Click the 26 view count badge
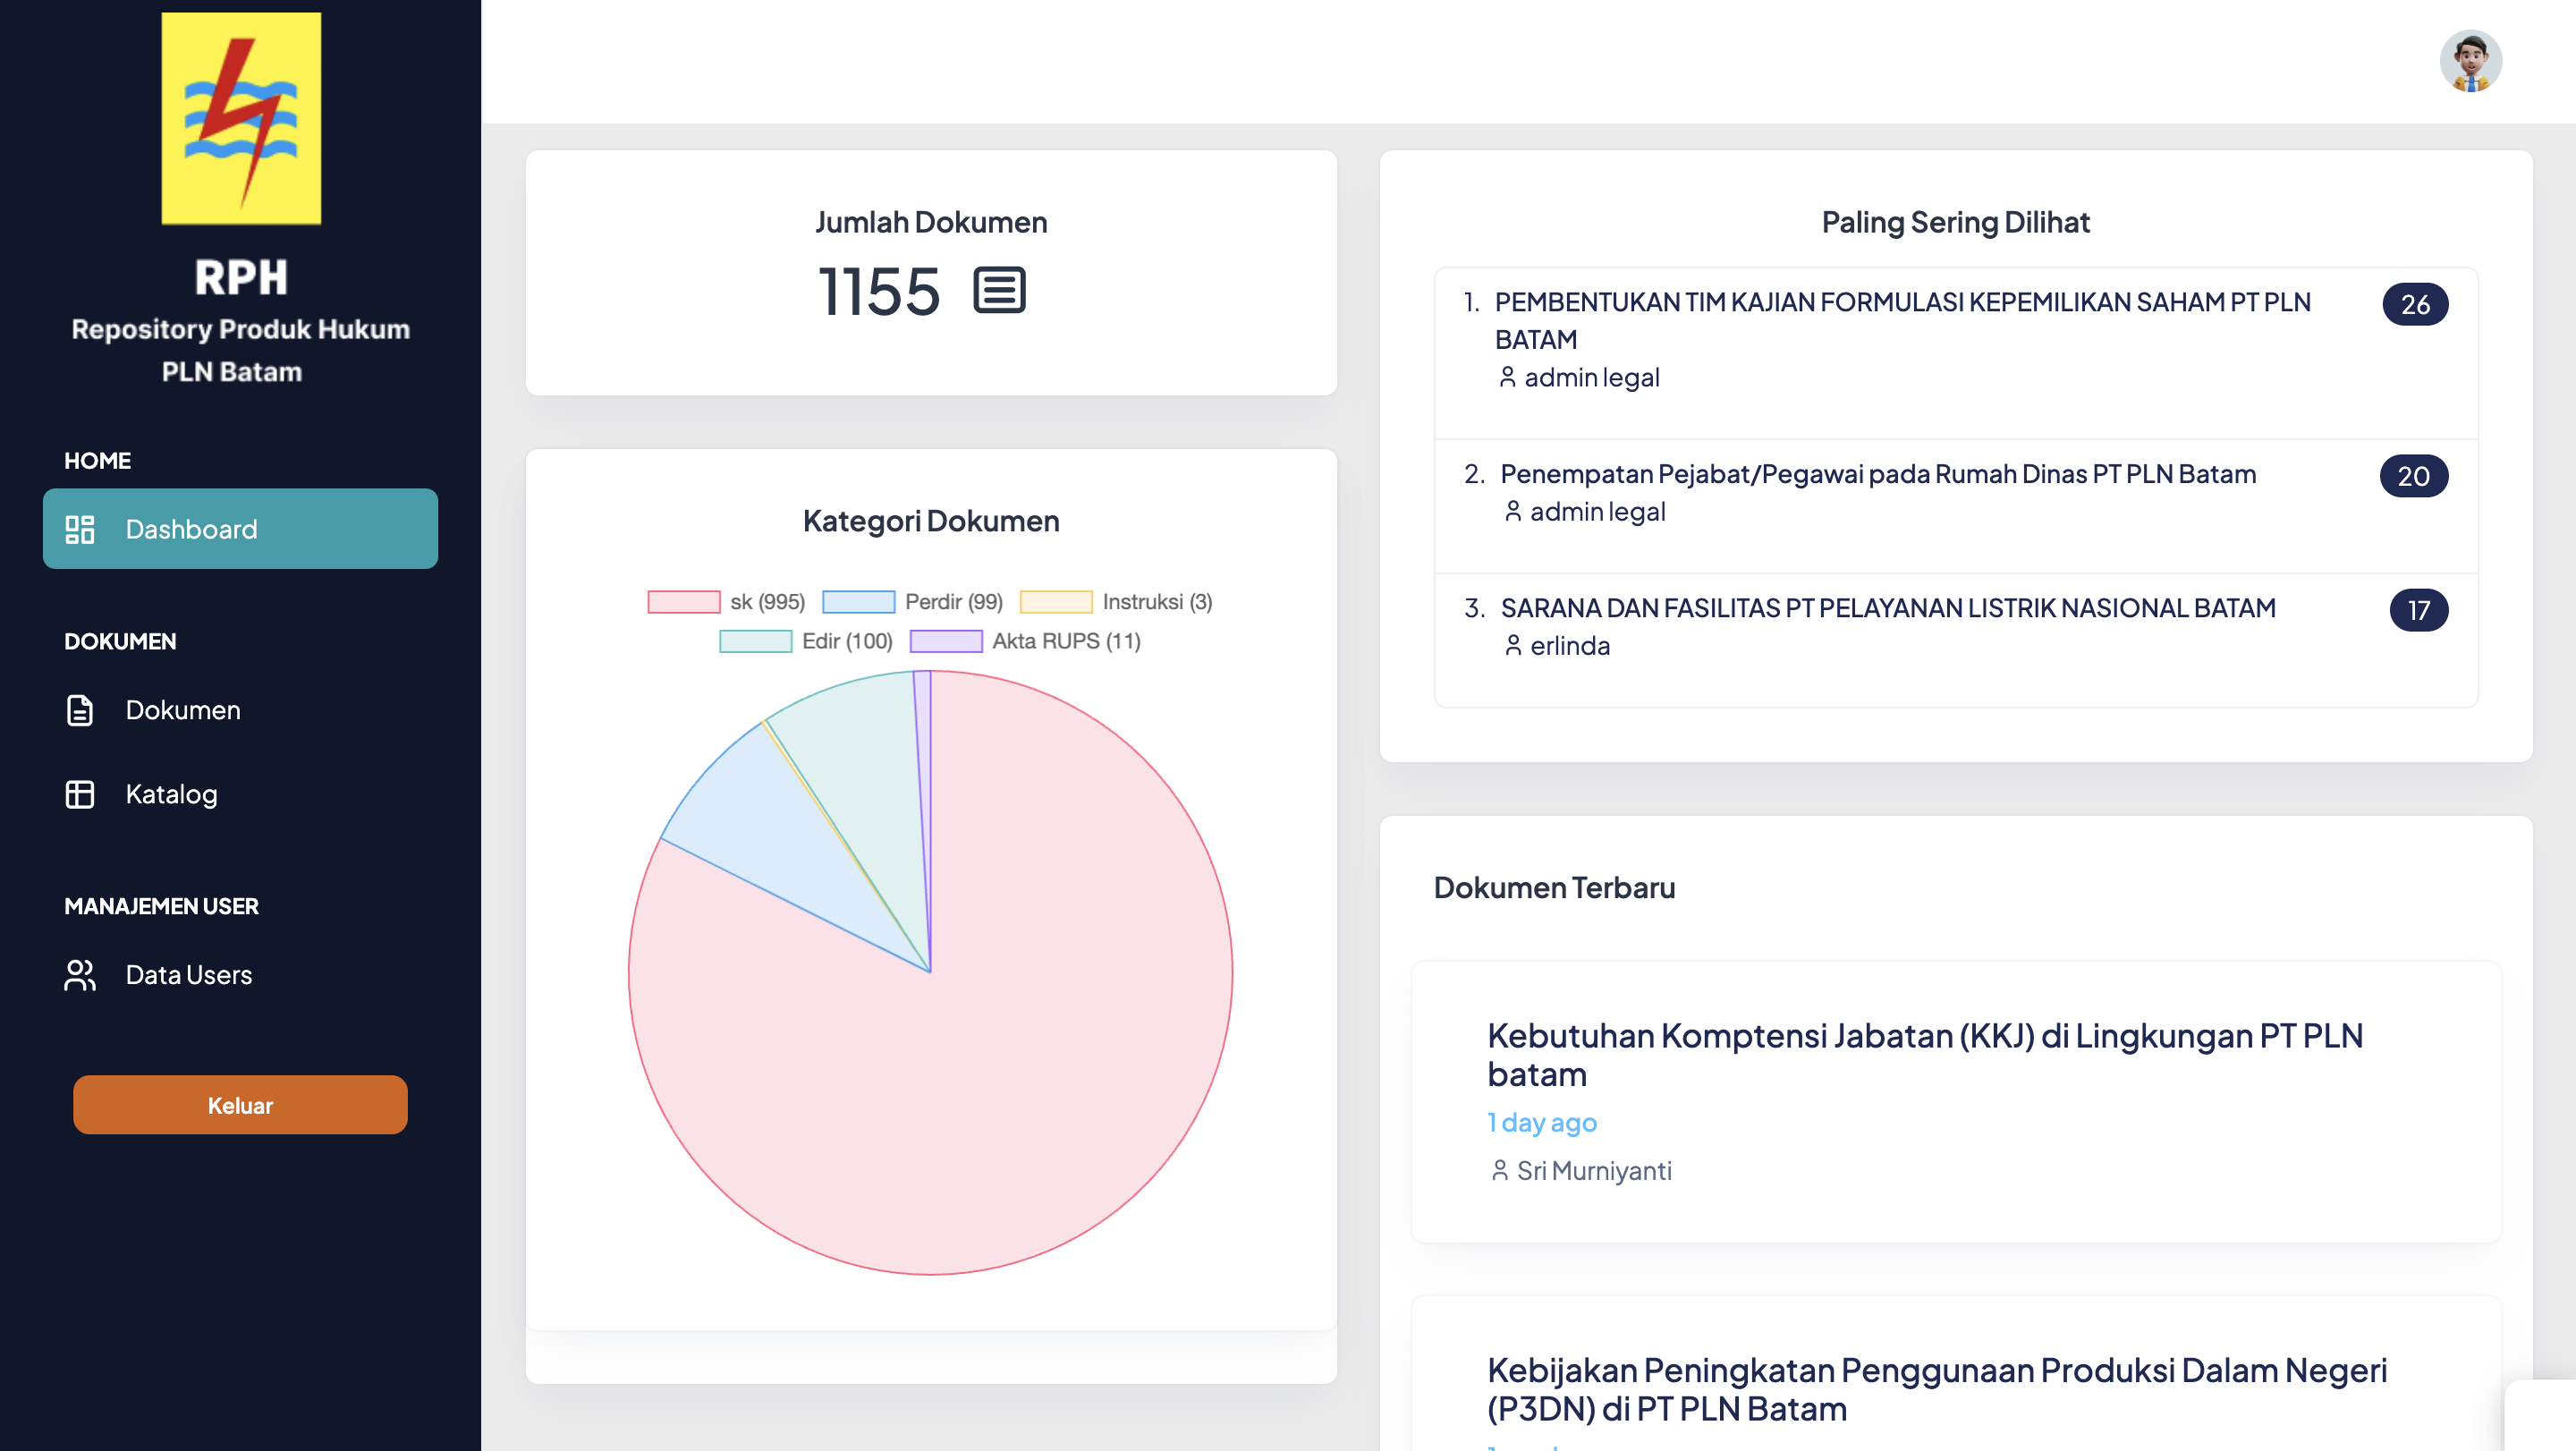The height and width of the screenshot is (1451, 2576). tap(2414, 304)
